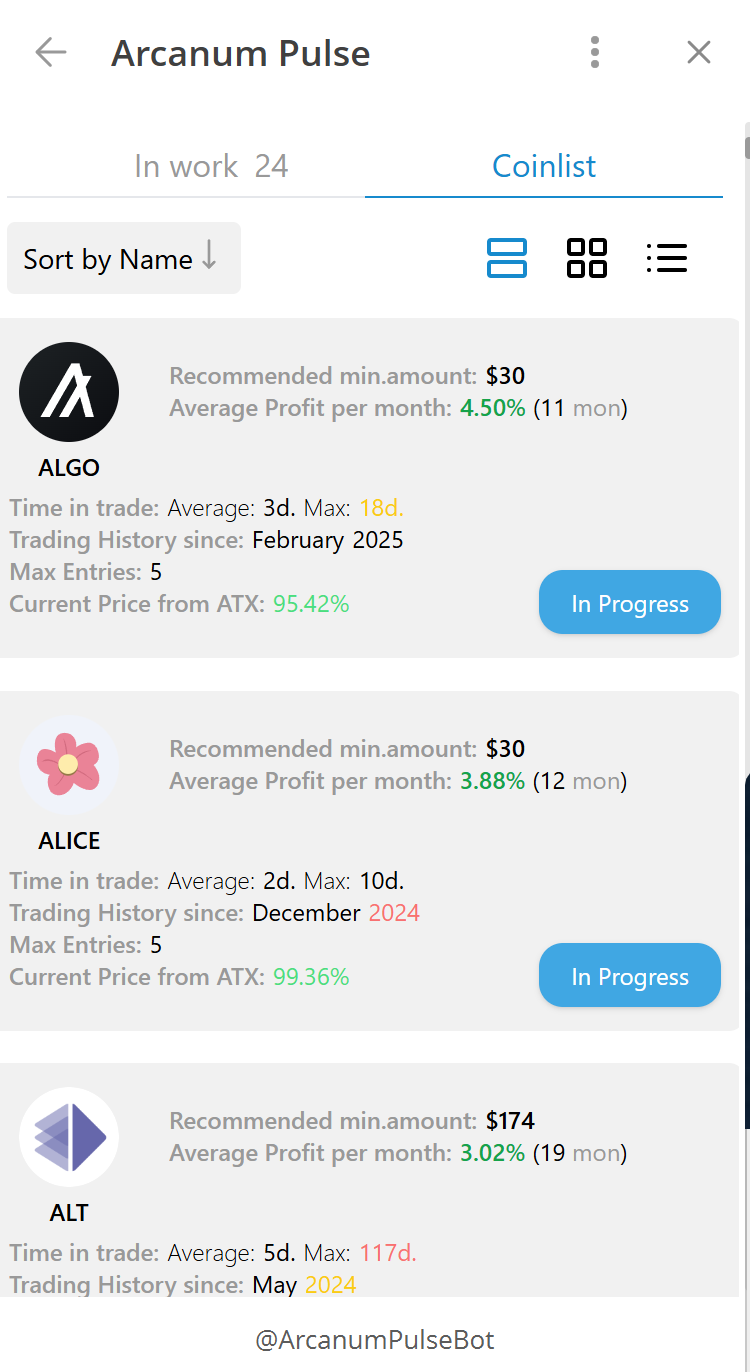Switch to the In work tab

click(211, 166)
